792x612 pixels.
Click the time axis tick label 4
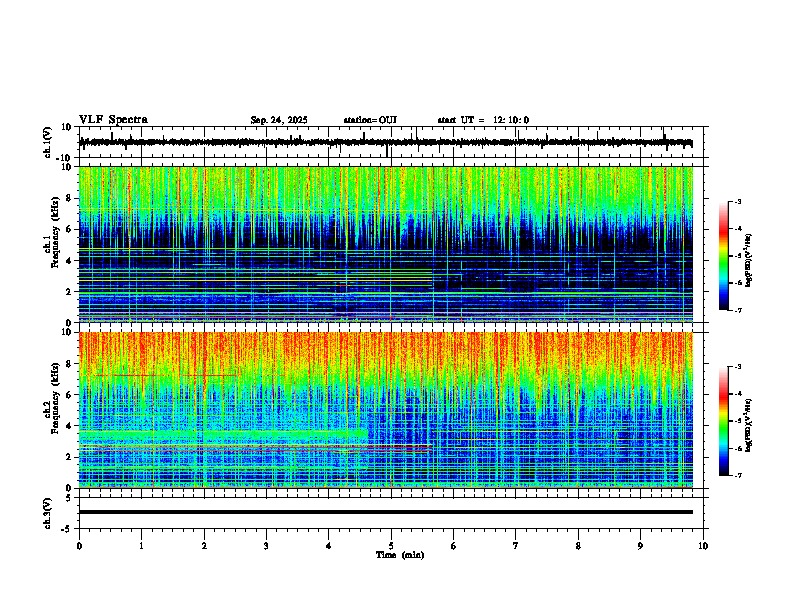328,546
